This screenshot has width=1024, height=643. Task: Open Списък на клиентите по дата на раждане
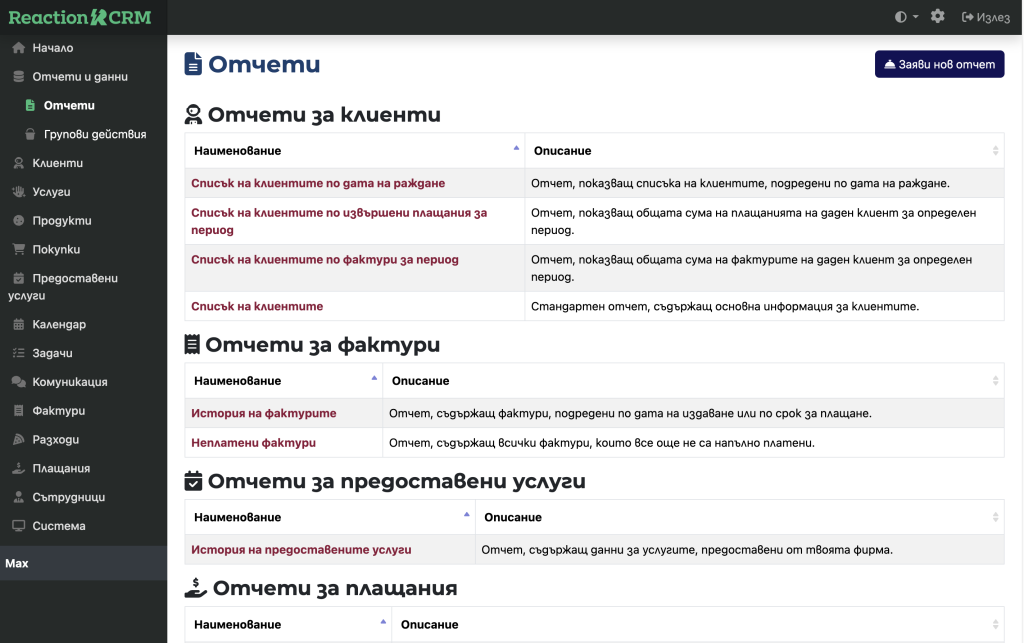tap(317, 184)
